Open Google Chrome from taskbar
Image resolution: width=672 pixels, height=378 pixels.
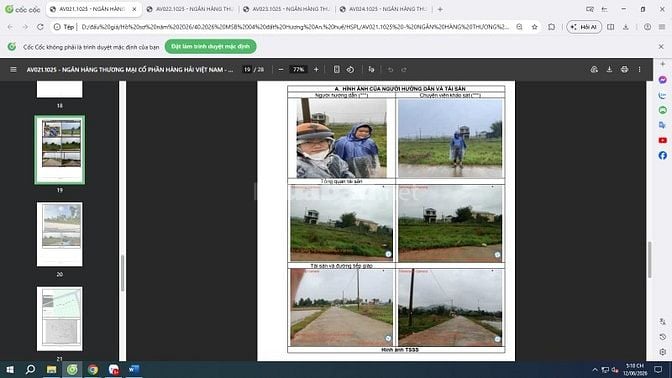coord(93,369)
